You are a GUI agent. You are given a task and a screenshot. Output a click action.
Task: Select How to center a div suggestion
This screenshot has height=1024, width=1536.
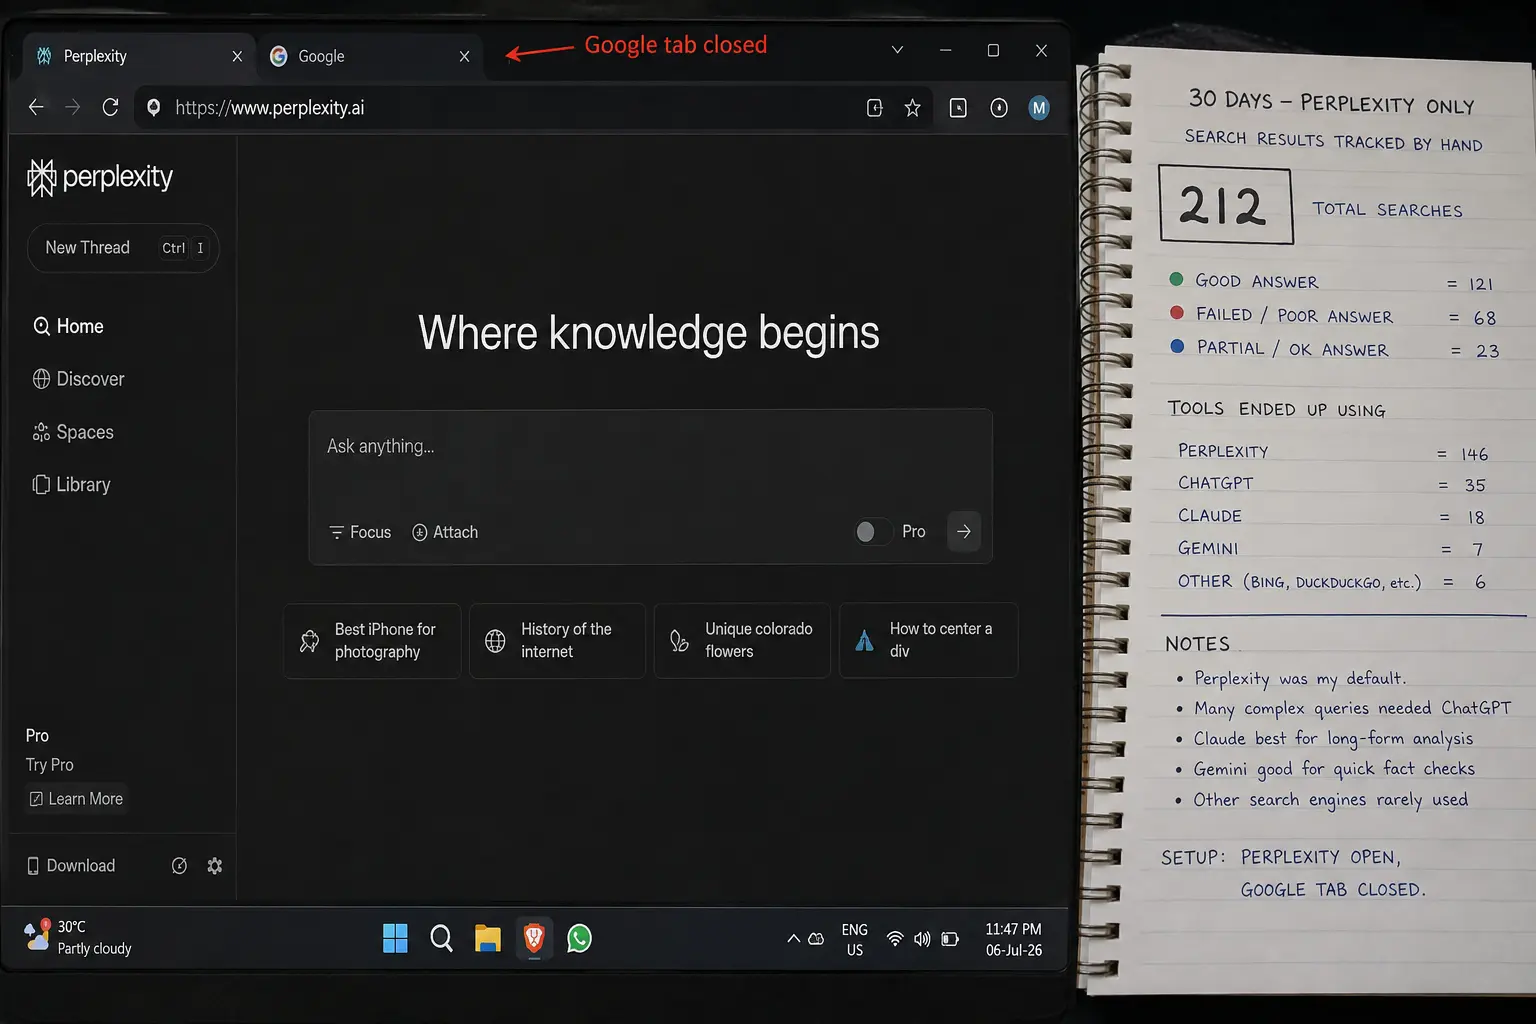(x=928, y=640)
